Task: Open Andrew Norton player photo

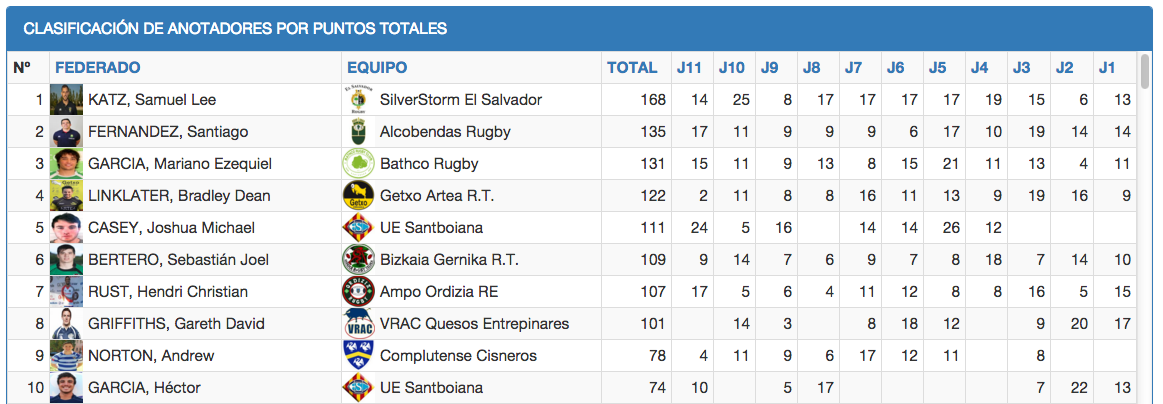Action: tap(66, 356)
